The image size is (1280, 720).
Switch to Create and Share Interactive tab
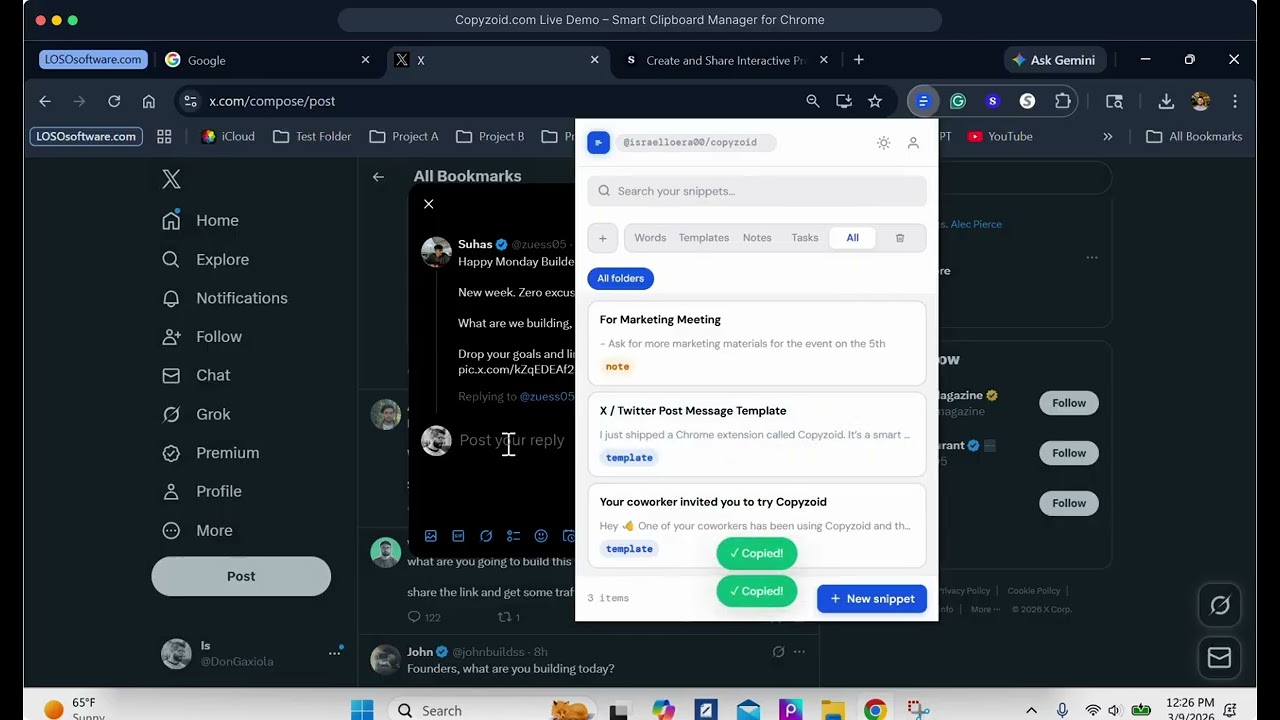[726, 60]
